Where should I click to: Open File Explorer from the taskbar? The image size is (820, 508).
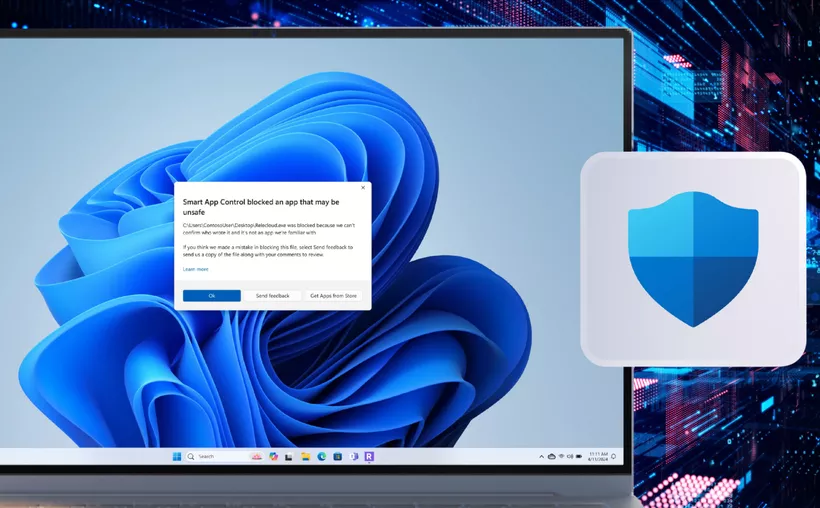305,456
